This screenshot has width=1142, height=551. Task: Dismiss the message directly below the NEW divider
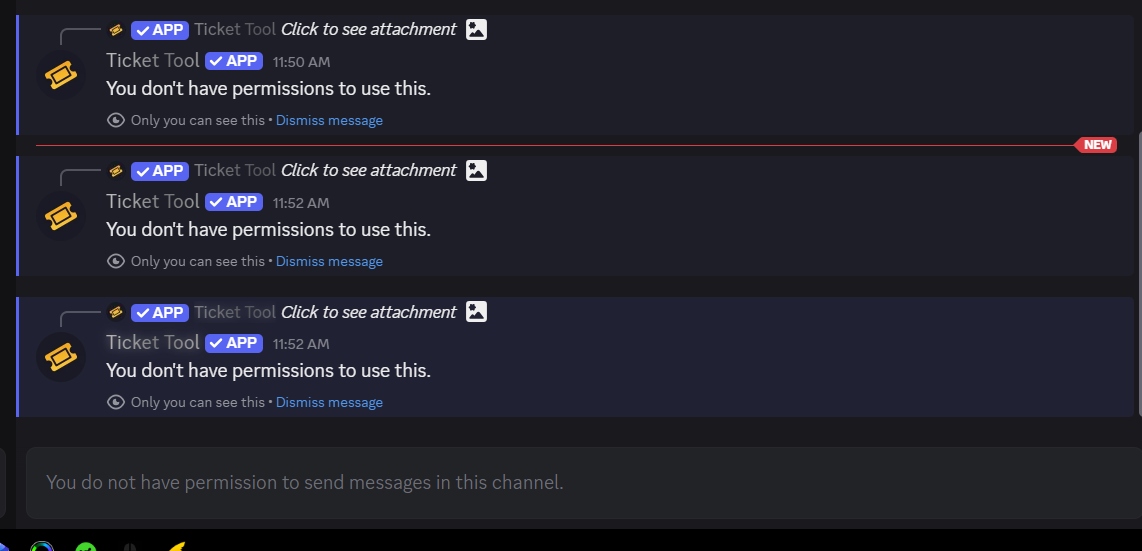(329, 261)
